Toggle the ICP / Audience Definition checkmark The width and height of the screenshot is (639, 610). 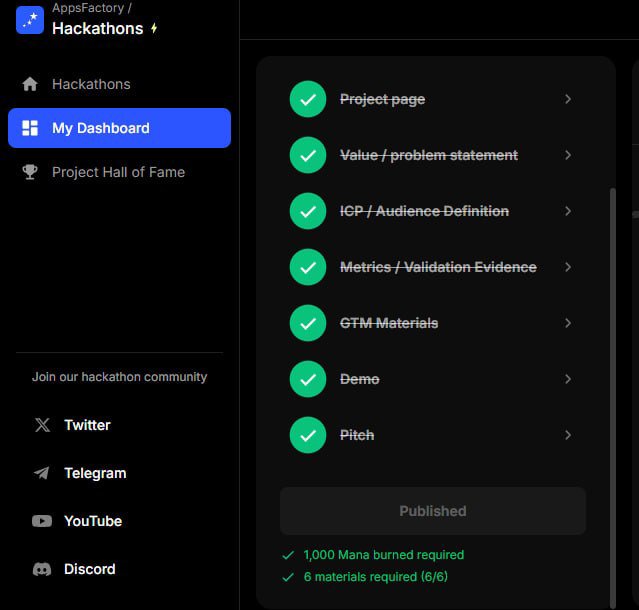308,211
